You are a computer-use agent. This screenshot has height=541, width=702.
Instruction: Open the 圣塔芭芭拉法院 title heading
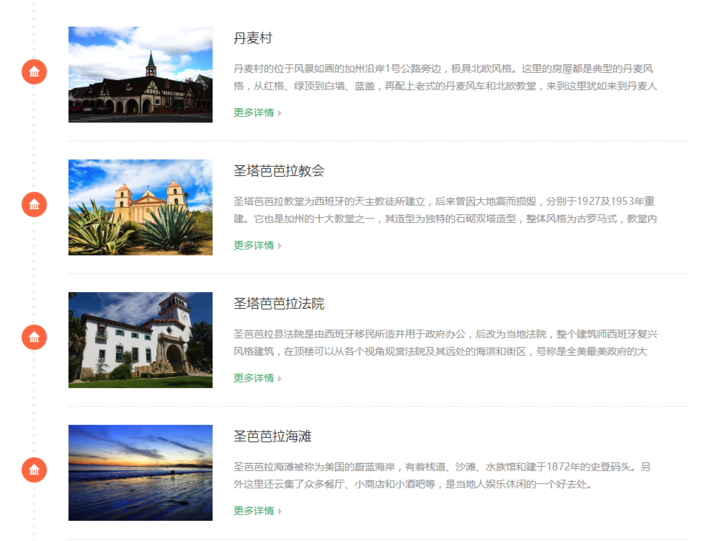pos(278,304)
